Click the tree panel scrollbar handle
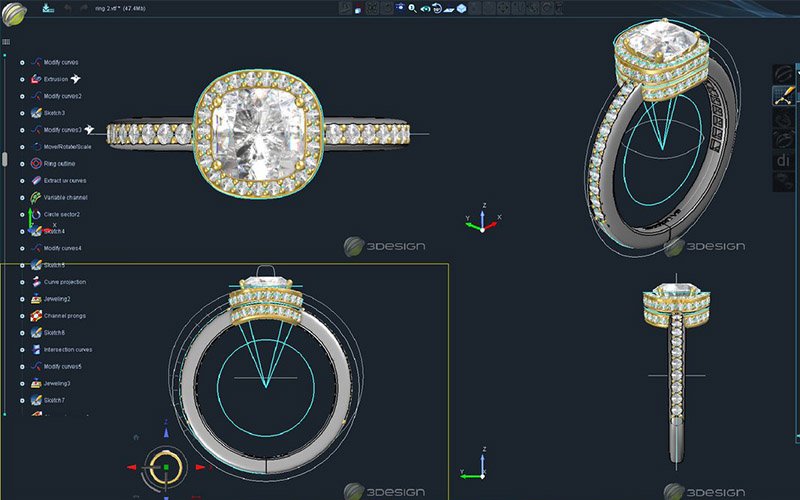This screenshot has height=500, width=800. coord(4,158)
